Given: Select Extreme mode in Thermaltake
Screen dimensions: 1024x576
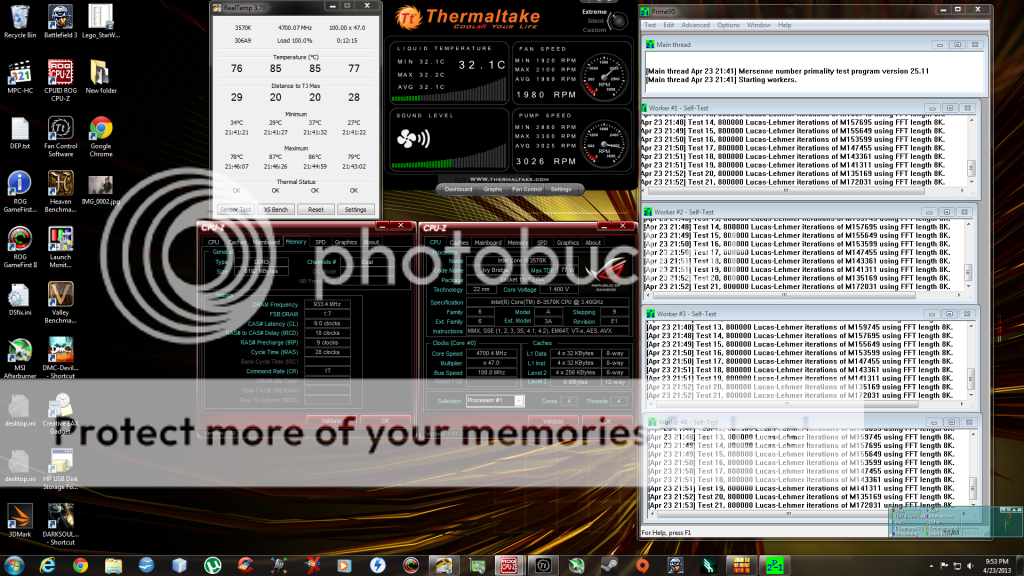Looking at the screenshot, I should tap(594, 12).
